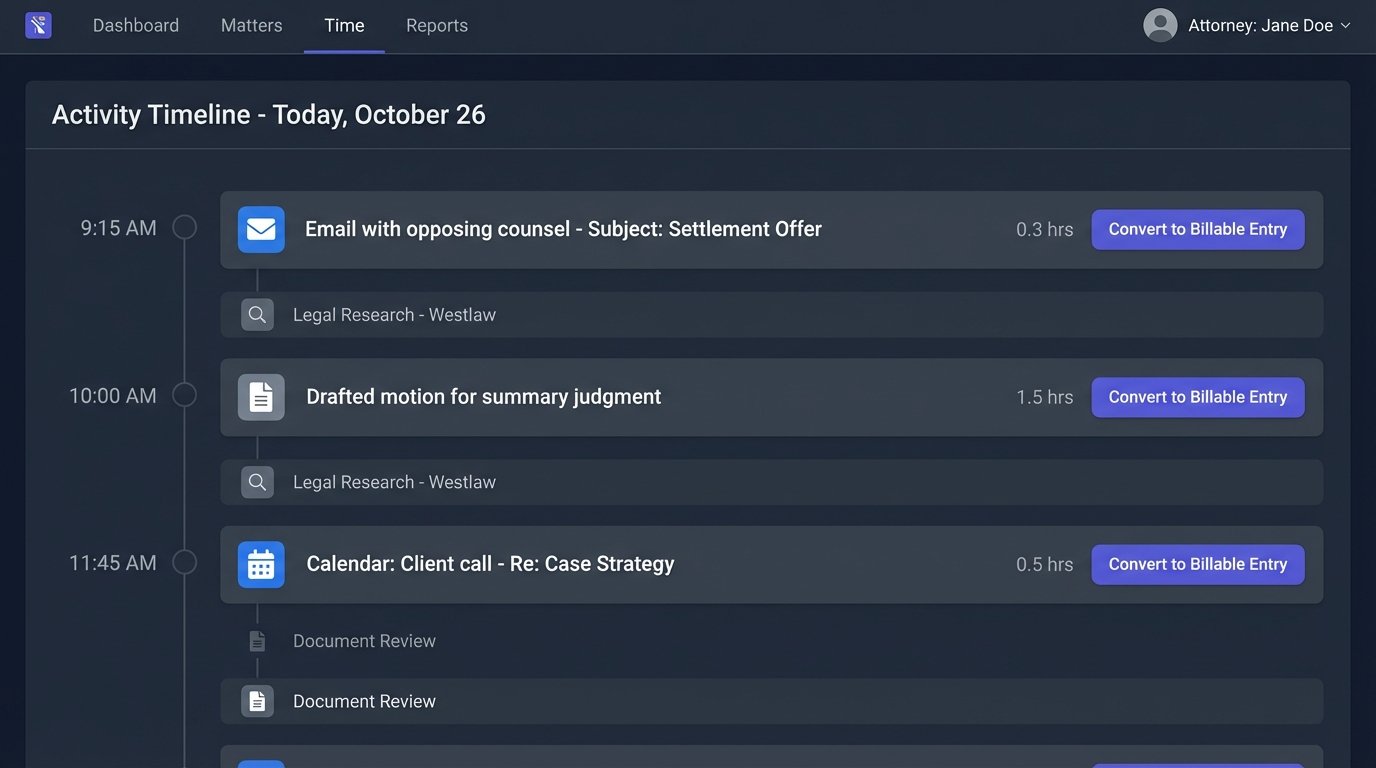The width and height of the screenshot is (1376, 768).
Task: Open the Dashboard tab
Action: 136,25
